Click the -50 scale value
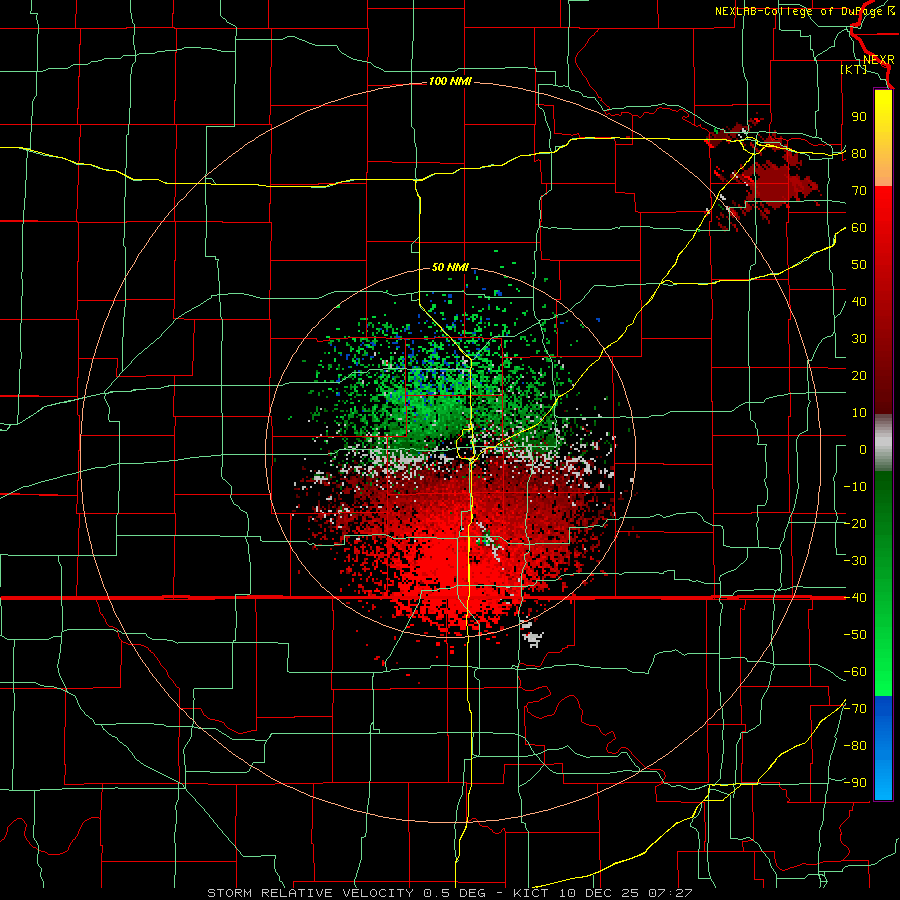The height and width of the screenshot is (900, 900). pos(855,635)
